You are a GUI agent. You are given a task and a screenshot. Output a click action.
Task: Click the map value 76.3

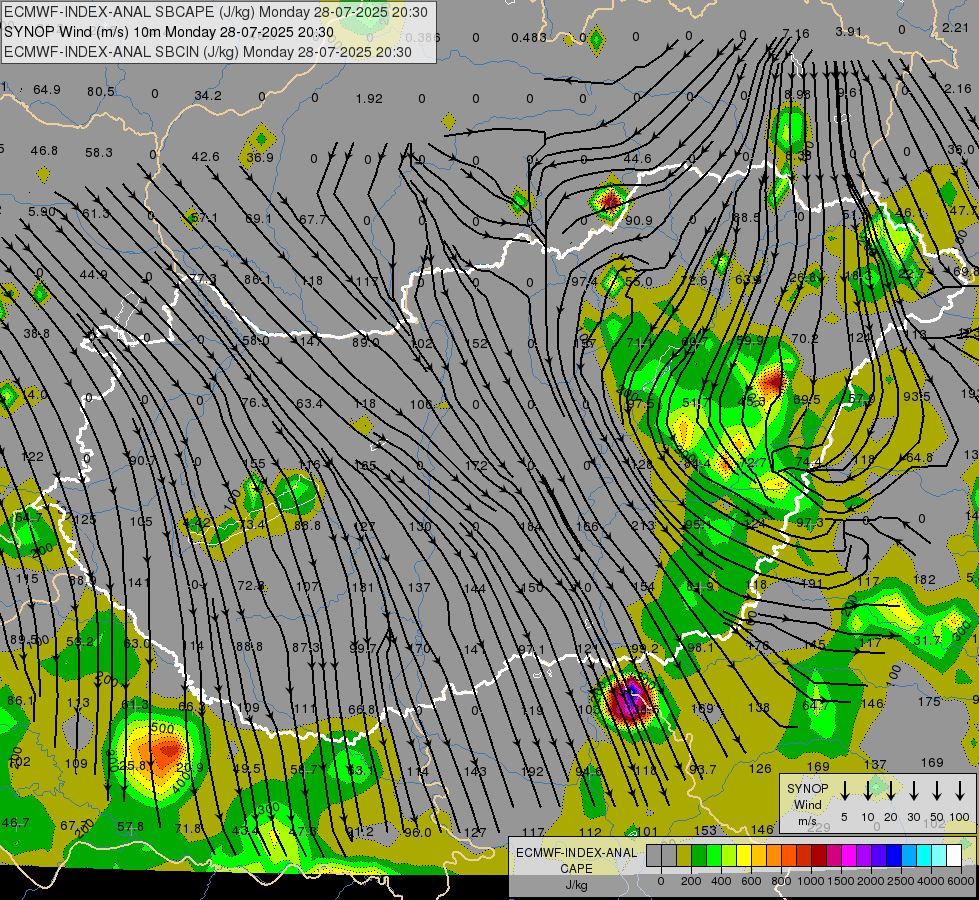pos(255,403)
